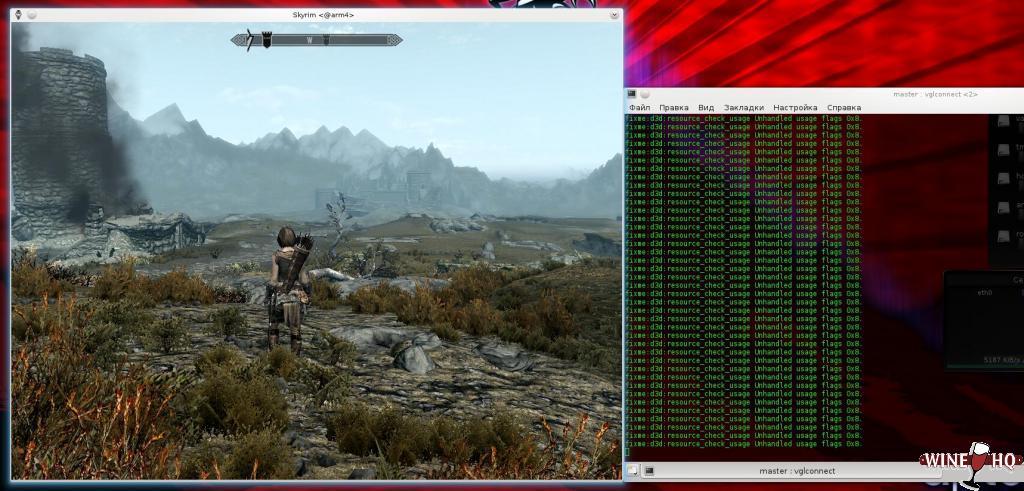Screen dimensions: 1024x491
Task: Click the player character in Skyrim
Action: tap(287, 289)
